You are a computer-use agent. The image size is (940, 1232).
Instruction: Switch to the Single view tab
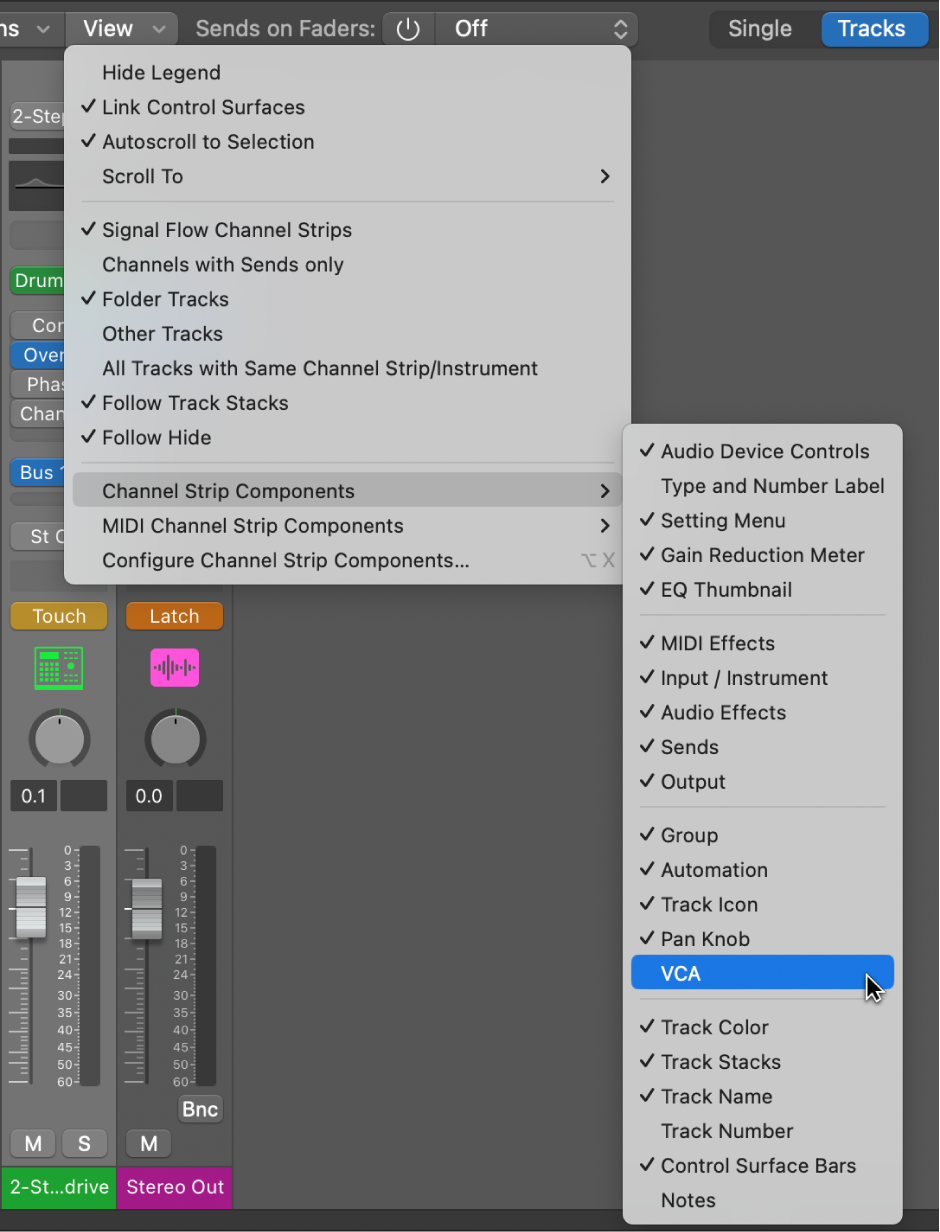coord(762,28)
